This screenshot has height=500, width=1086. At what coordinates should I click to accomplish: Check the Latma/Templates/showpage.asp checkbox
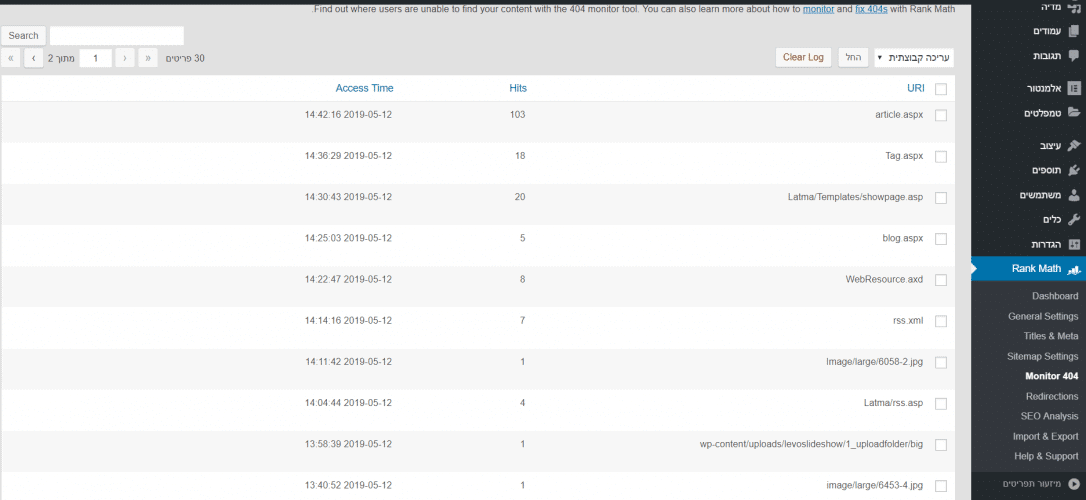941,198
